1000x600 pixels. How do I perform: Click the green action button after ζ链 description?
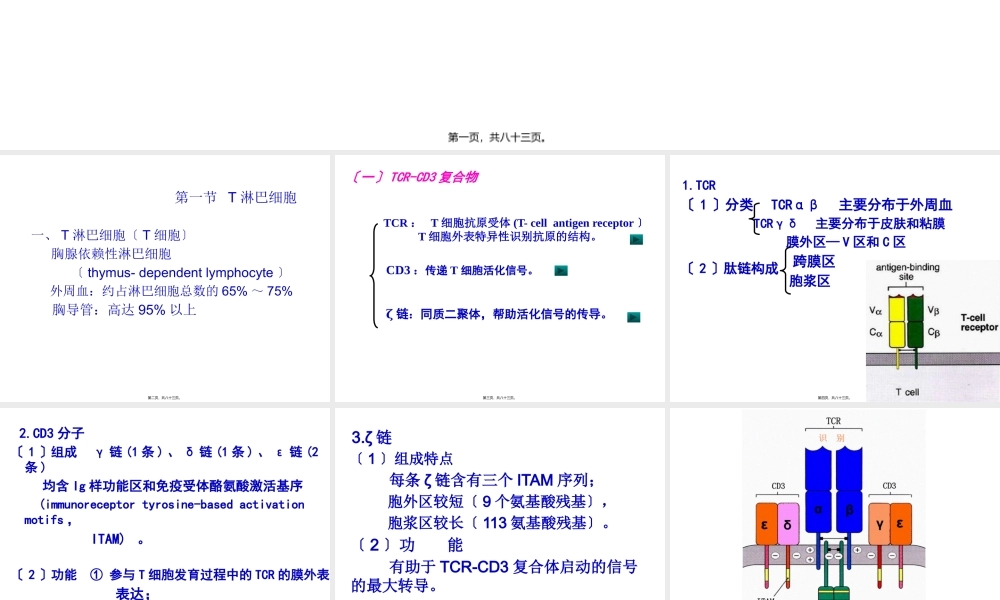click(x=632, y=316)
